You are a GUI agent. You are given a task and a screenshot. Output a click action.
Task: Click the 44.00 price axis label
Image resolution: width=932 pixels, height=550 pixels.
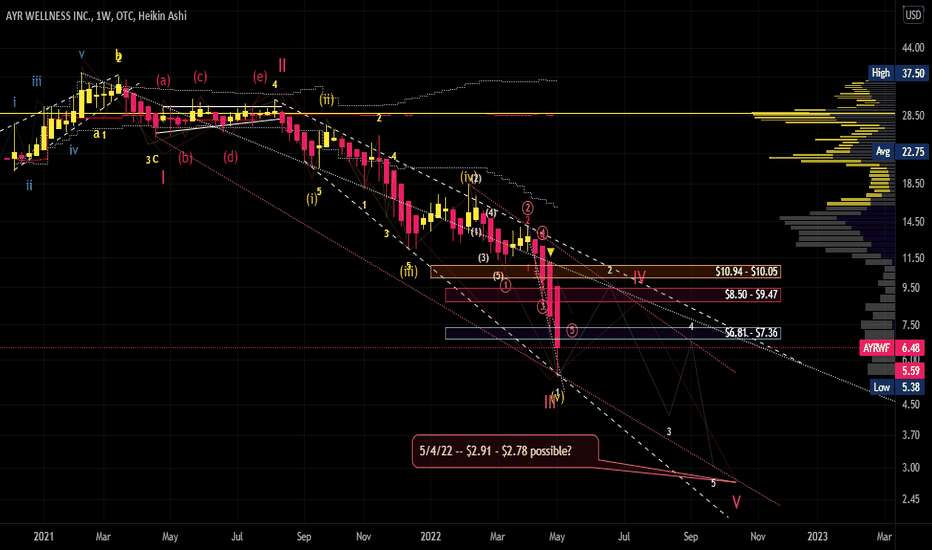click(x=913, y=48)
